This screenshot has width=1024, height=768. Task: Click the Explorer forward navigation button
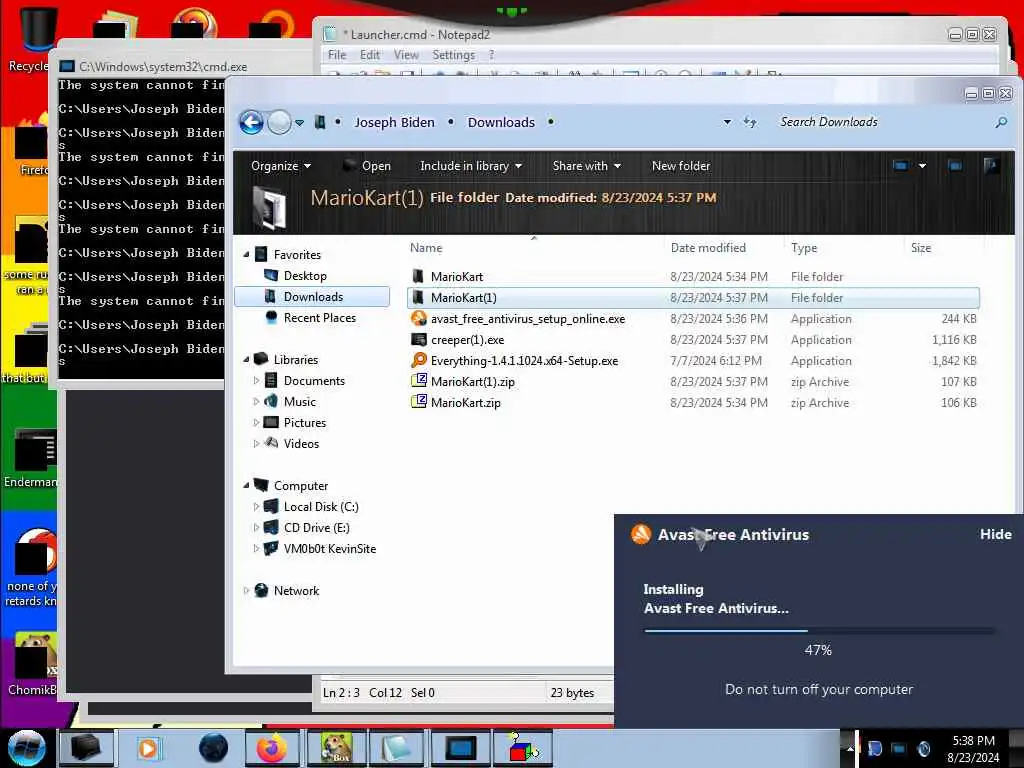tap(280, 122)
